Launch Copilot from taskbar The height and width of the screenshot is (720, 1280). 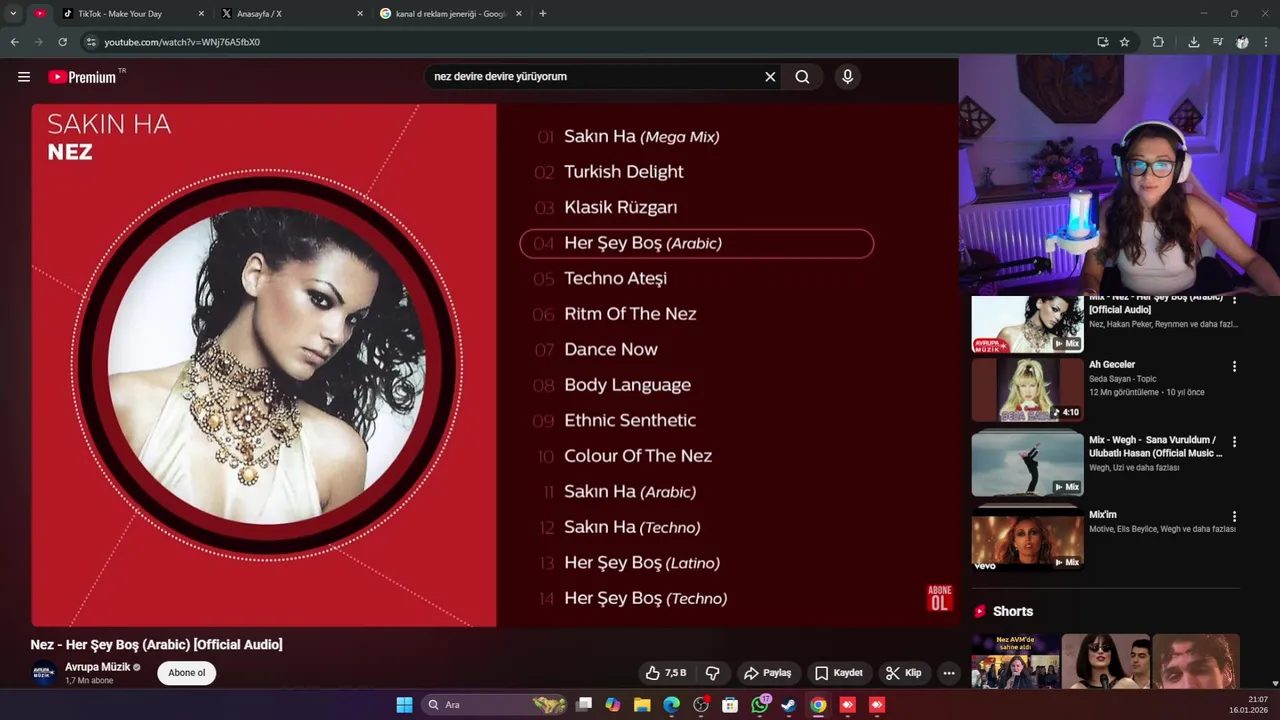pos(613,705)
